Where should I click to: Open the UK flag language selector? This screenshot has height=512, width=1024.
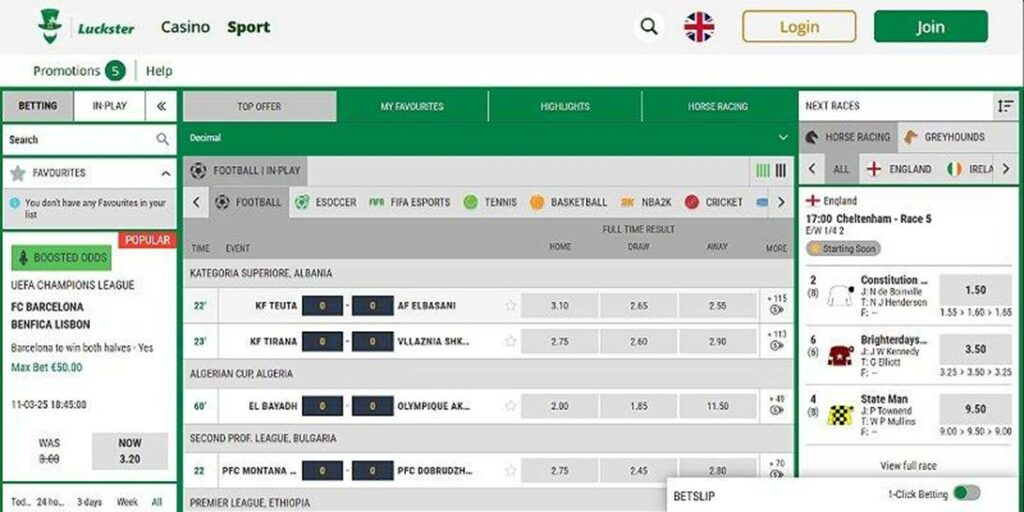699,27
